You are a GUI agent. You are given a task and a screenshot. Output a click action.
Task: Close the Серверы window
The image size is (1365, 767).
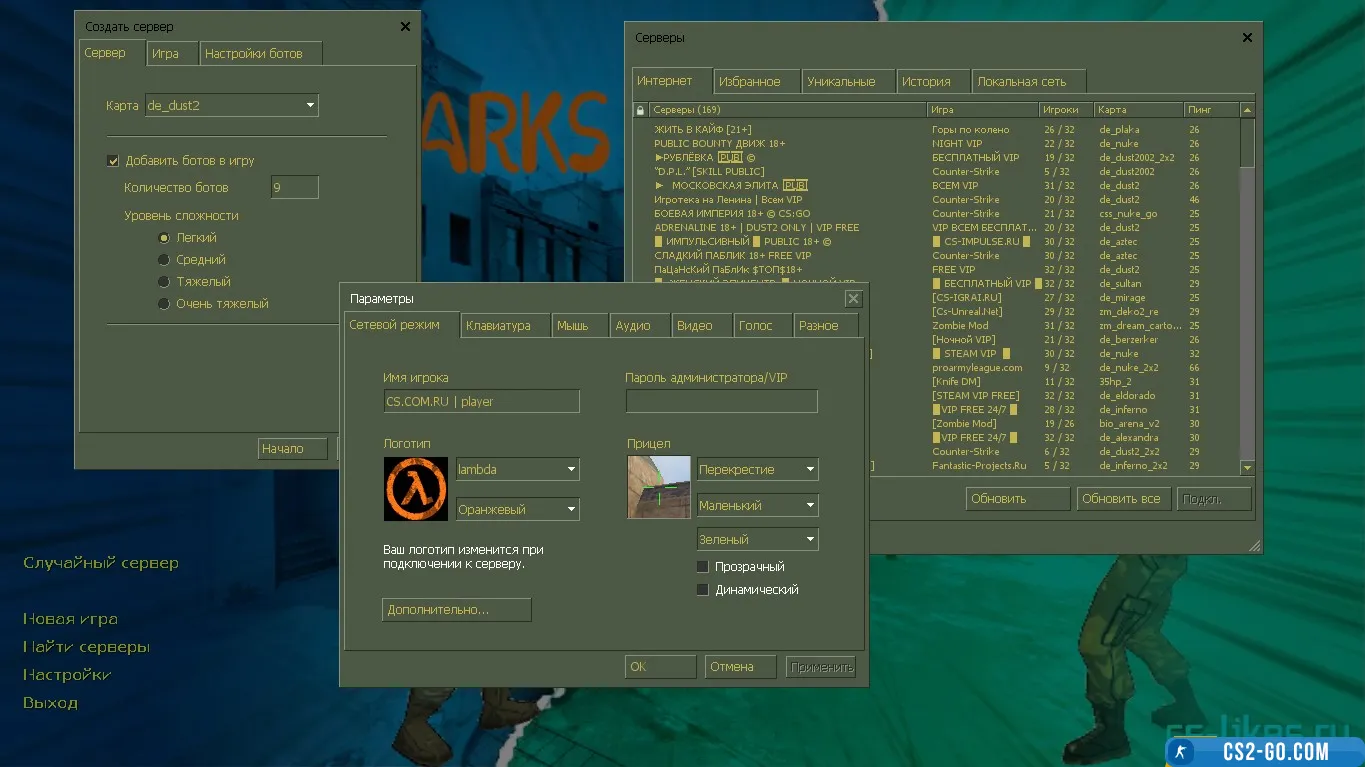coord(1247,38)
